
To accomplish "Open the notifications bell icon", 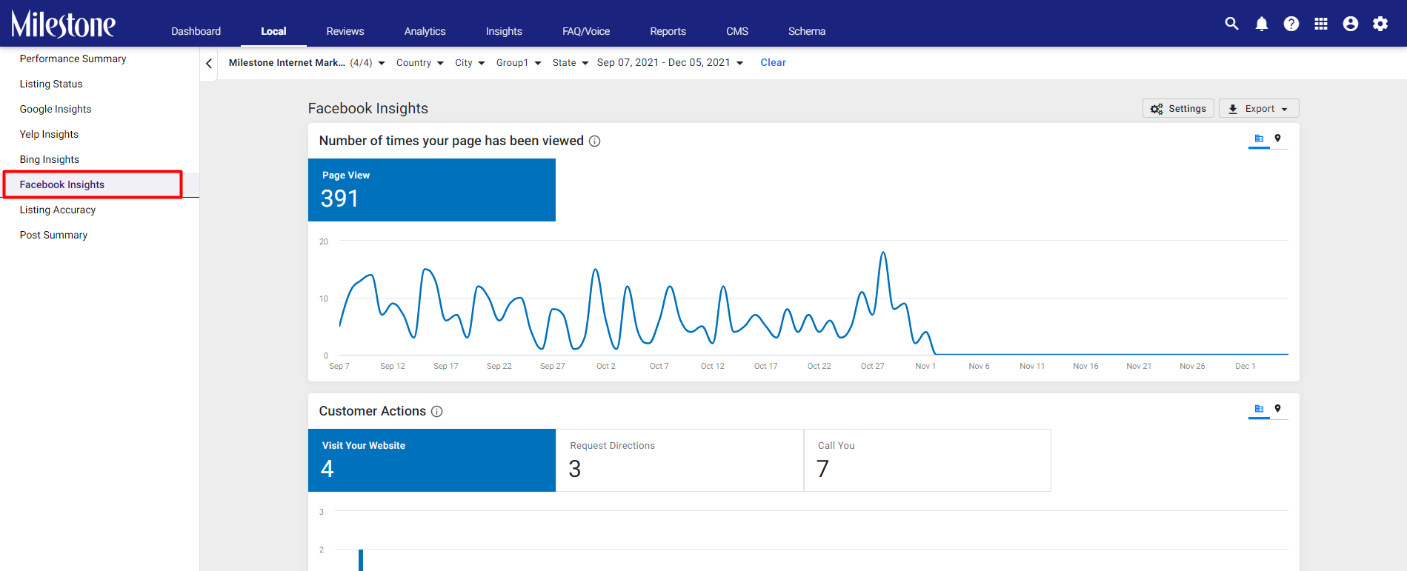I will (x=1261, y=24).
